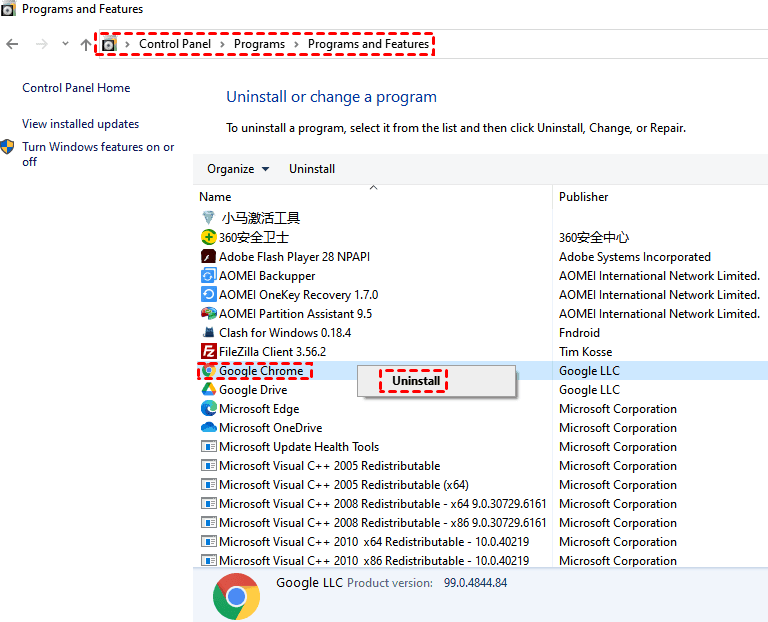The image size is (768, 622).
Task: Select AOMEI Partition Assistant 9.5 entry
Action: [295, 313]
